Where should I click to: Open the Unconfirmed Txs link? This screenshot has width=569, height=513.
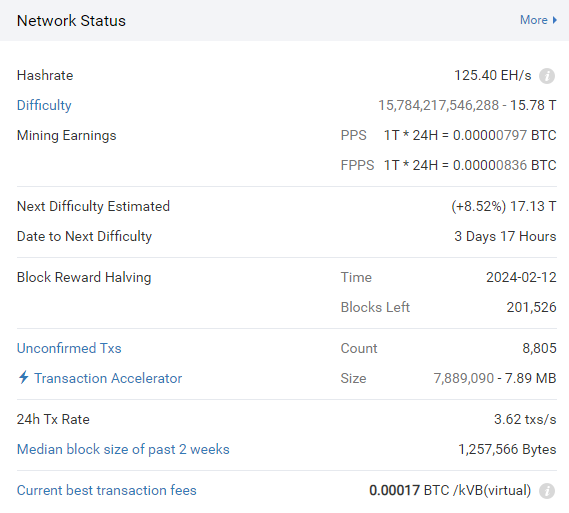coord(69,348)
